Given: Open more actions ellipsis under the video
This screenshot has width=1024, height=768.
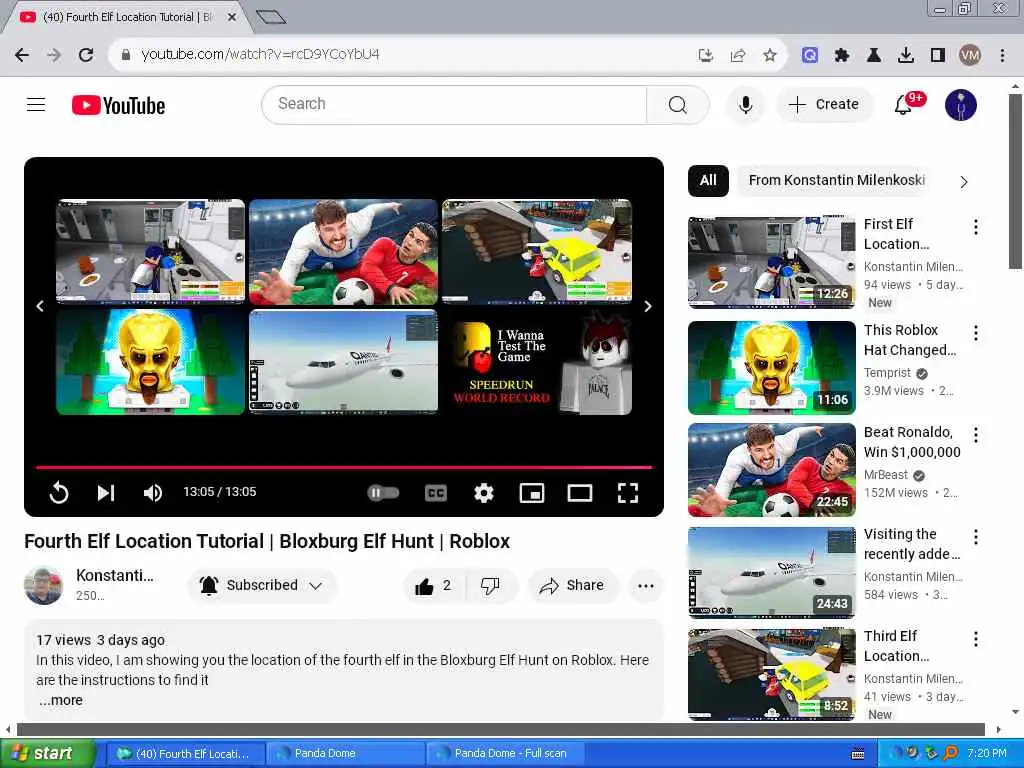Looking at the screenshot, I should pos(646,586).
